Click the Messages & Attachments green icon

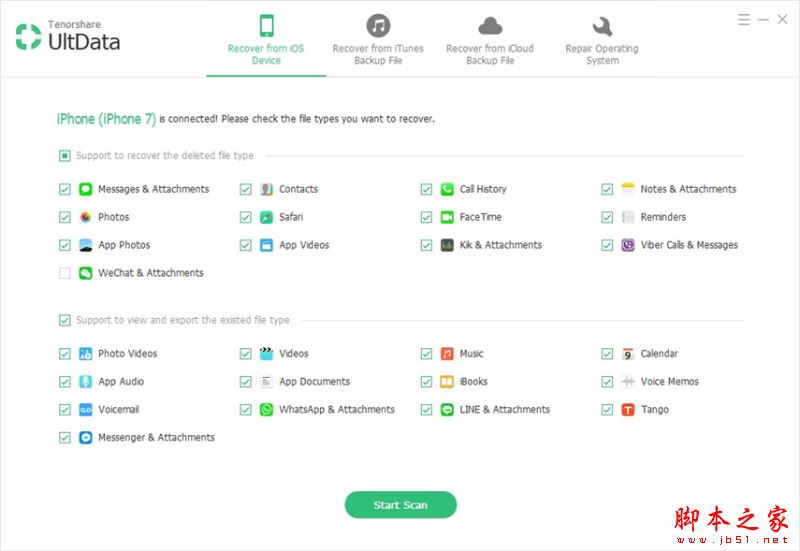click(85, 189)
